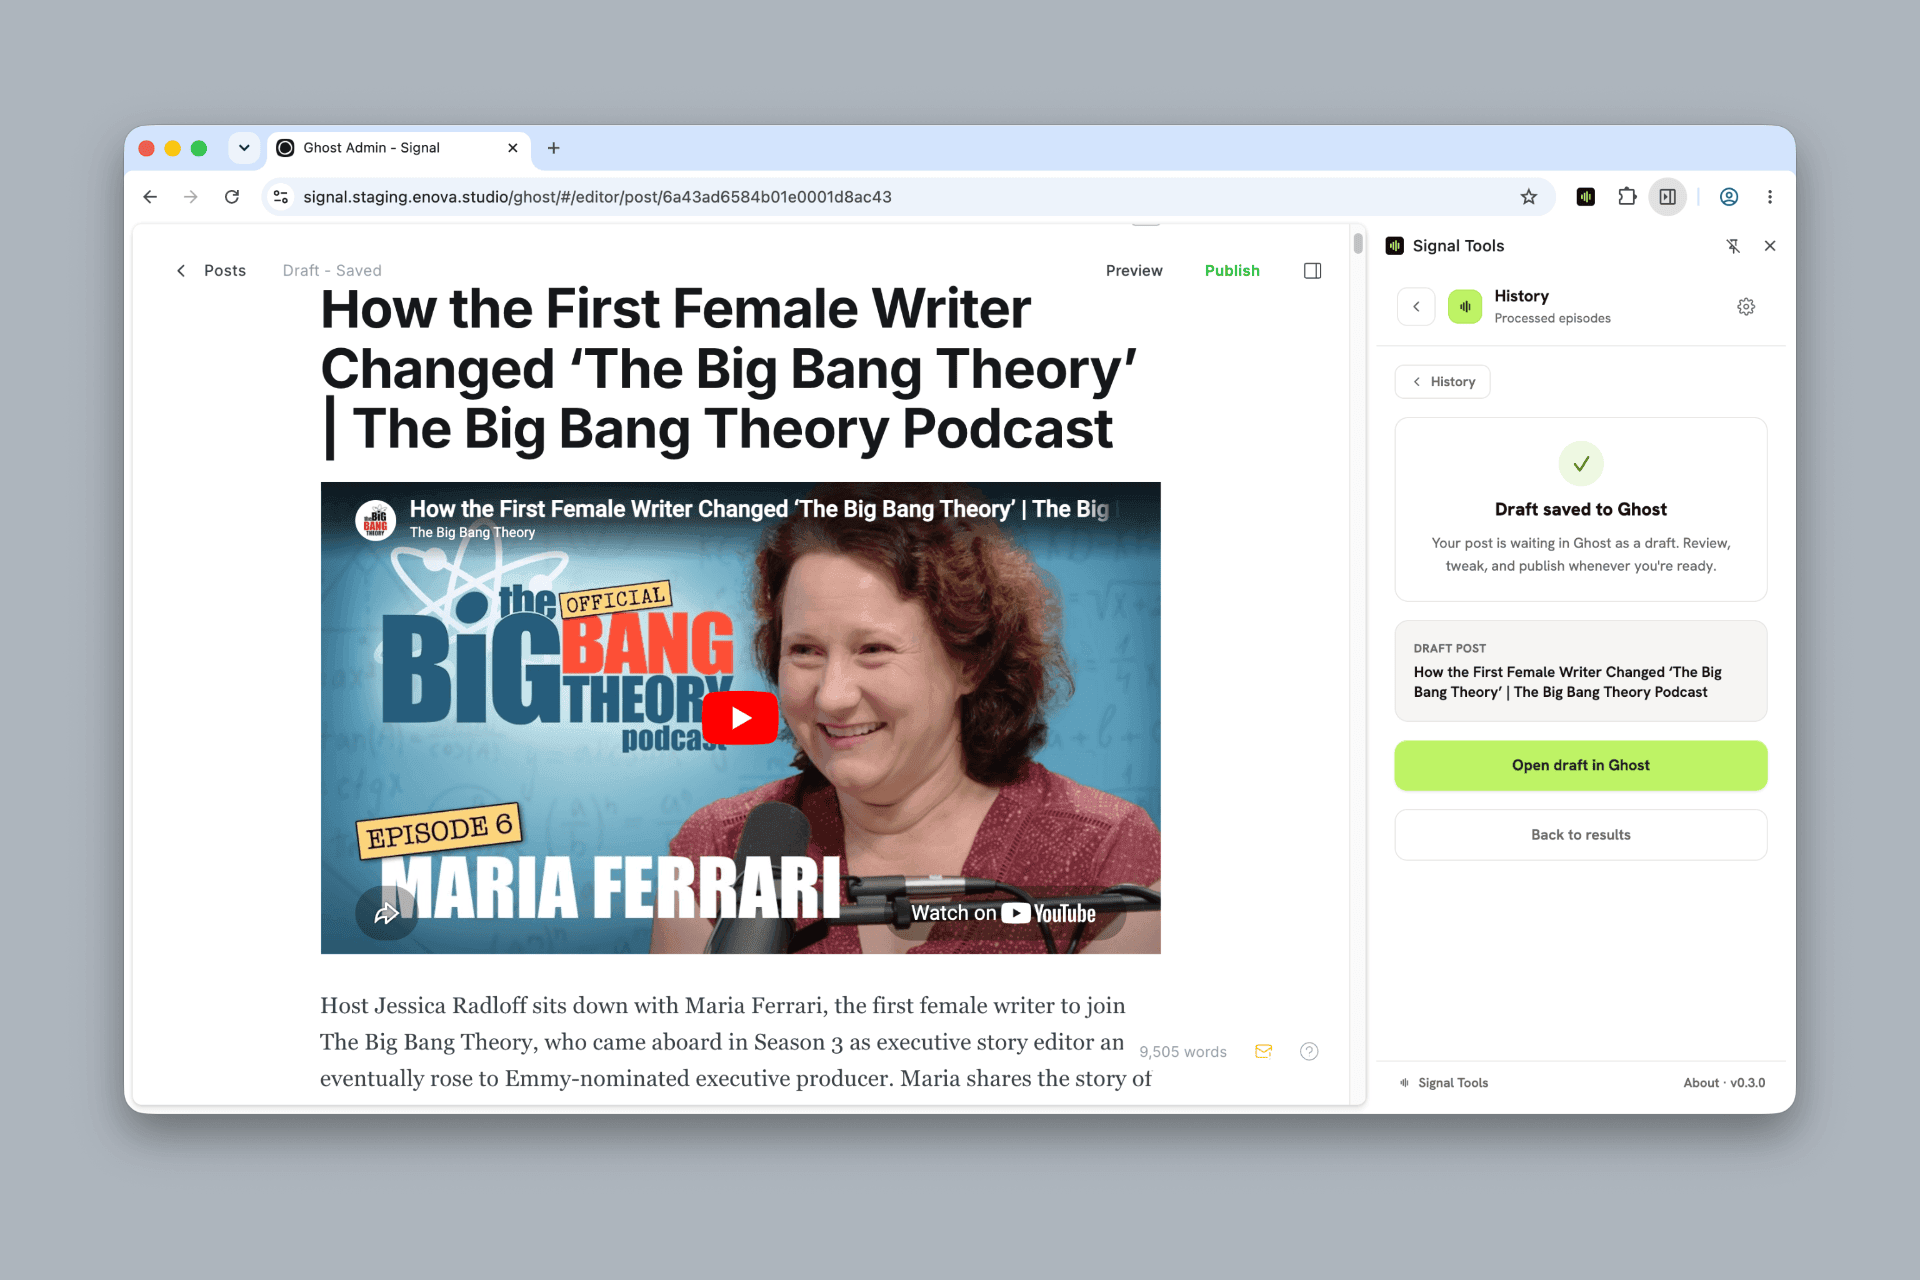Click the editor vertical scrollbar thumb
Image resolution: width=1920 pixels, height=1280 pixels.
[1358, 243]
